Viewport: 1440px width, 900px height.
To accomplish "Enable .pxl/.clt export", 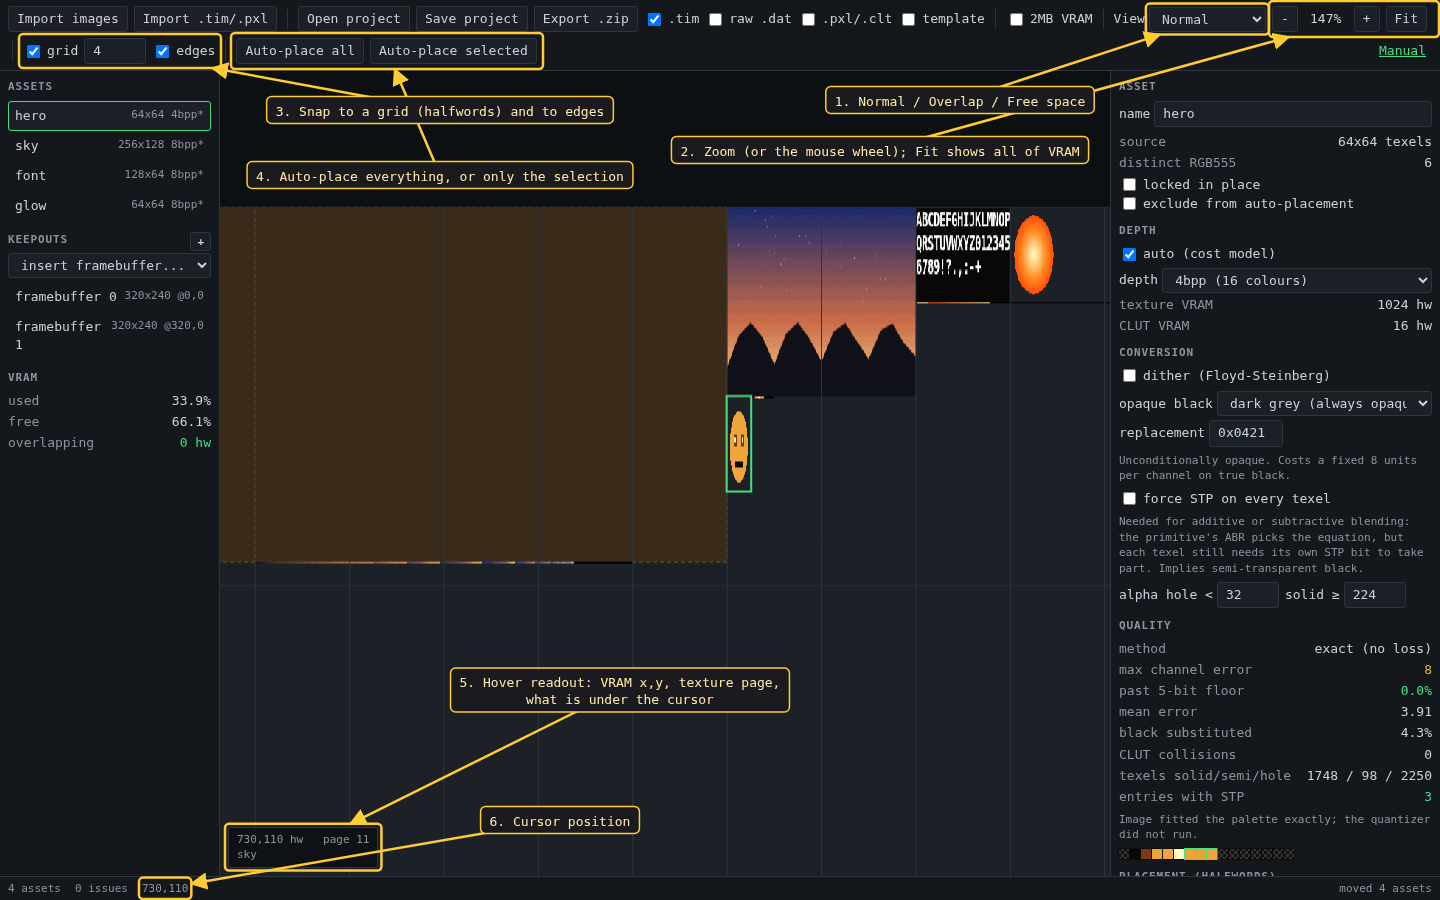I will click(x=808, y=19).
